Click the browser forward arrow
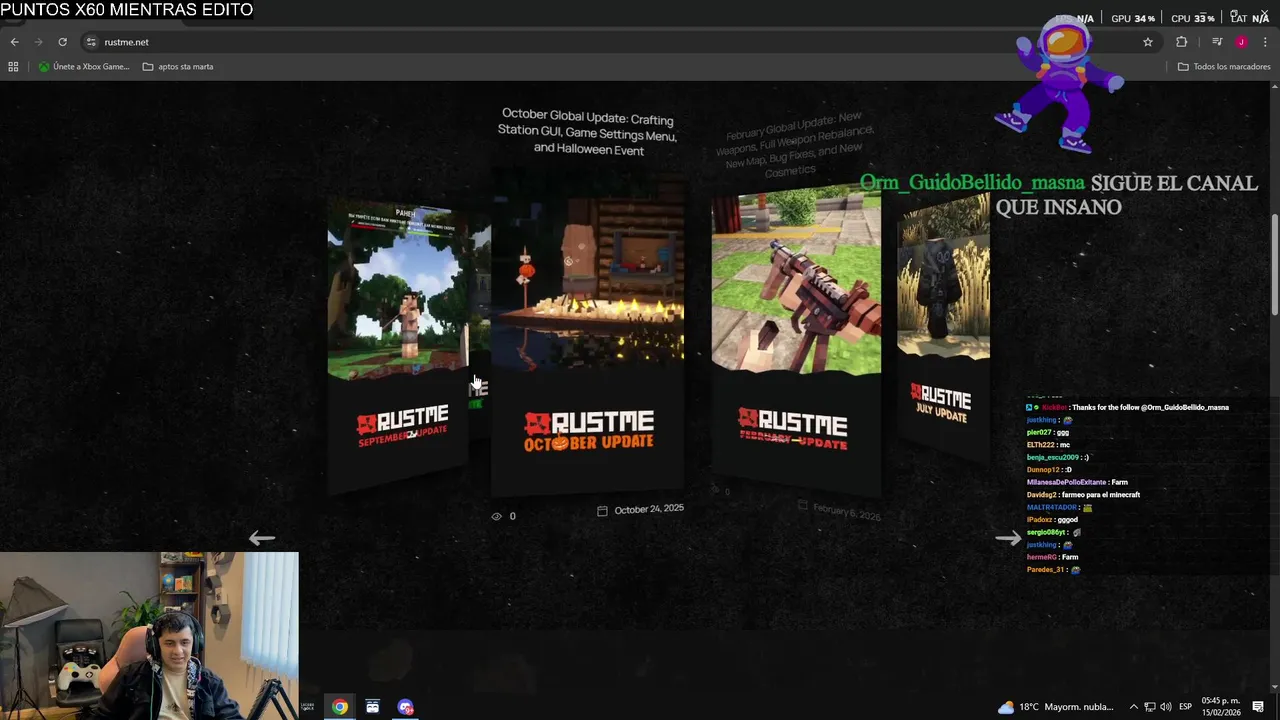Screen dimensions: 1280x720 tap(38, 42)
